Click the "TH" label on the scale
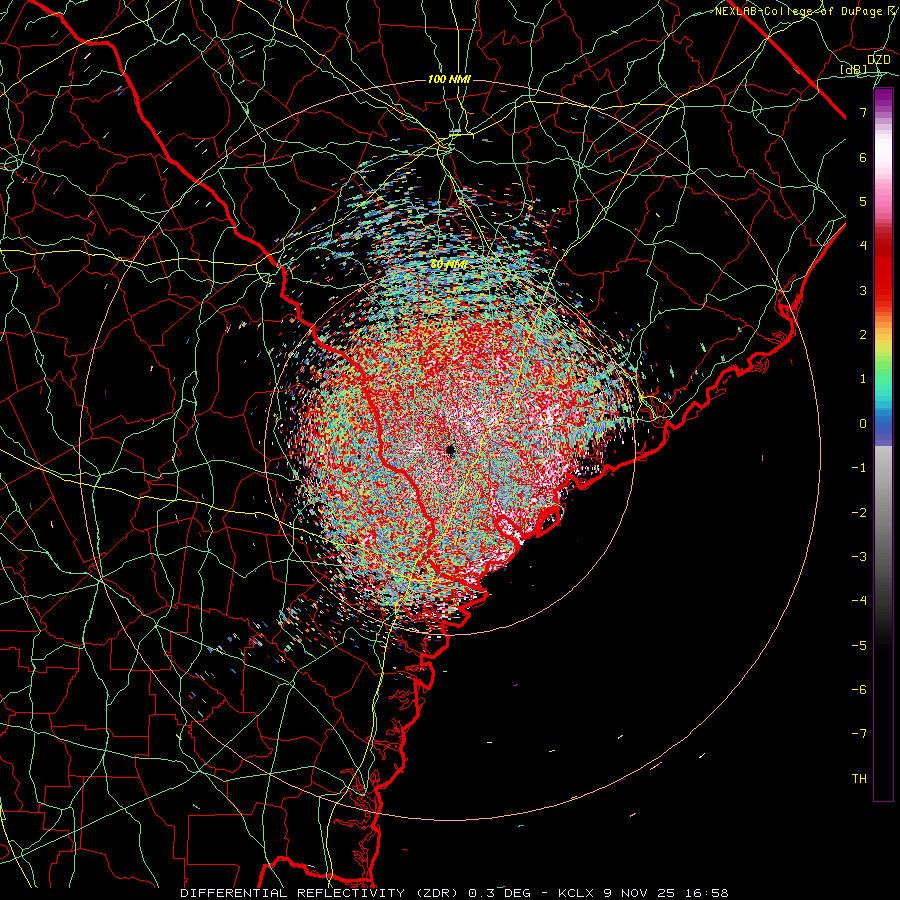Screen dimensions: 900x900 pos(859,779)
